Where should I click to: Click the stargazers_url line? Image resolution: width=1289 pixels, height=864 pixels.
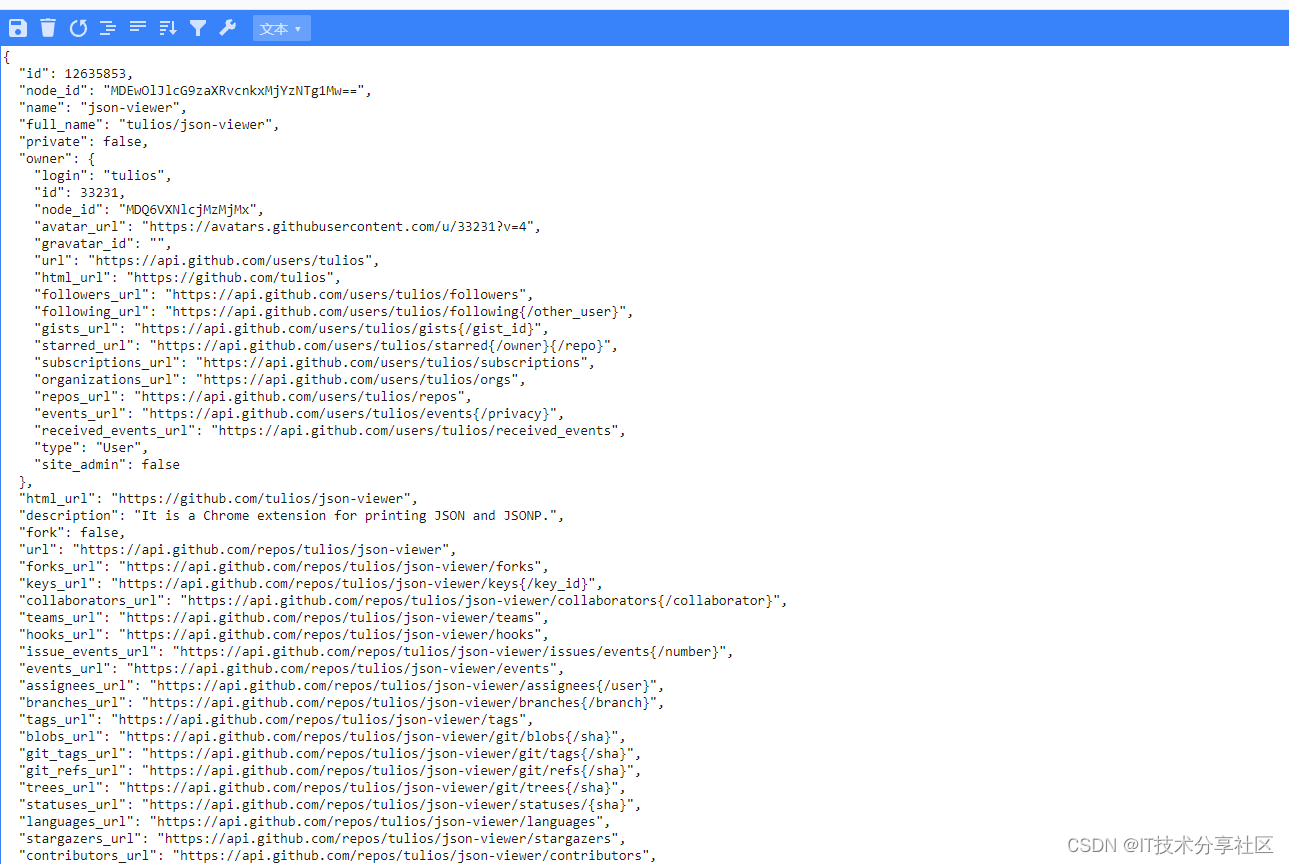(x=323, y=838)
